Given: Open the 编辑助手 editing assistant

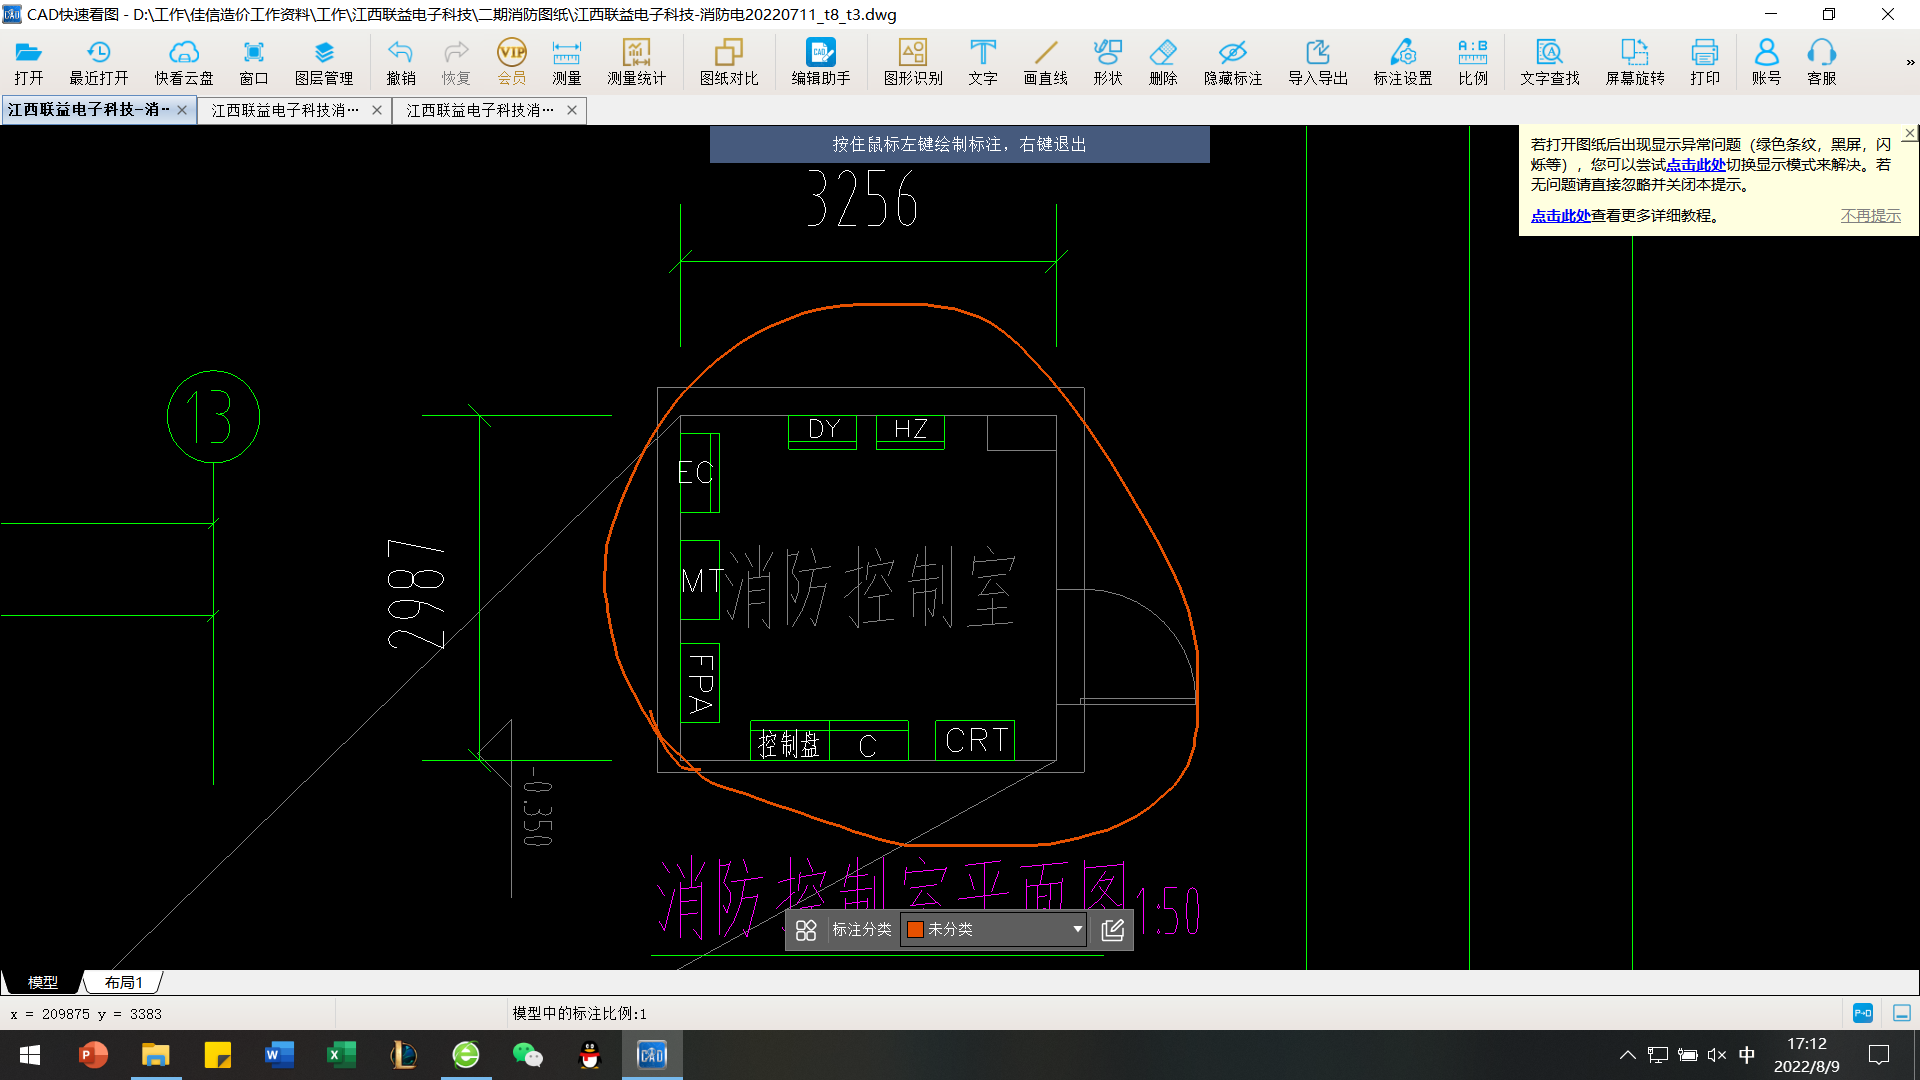Looking at the screenshot, I should pos(821,62).
